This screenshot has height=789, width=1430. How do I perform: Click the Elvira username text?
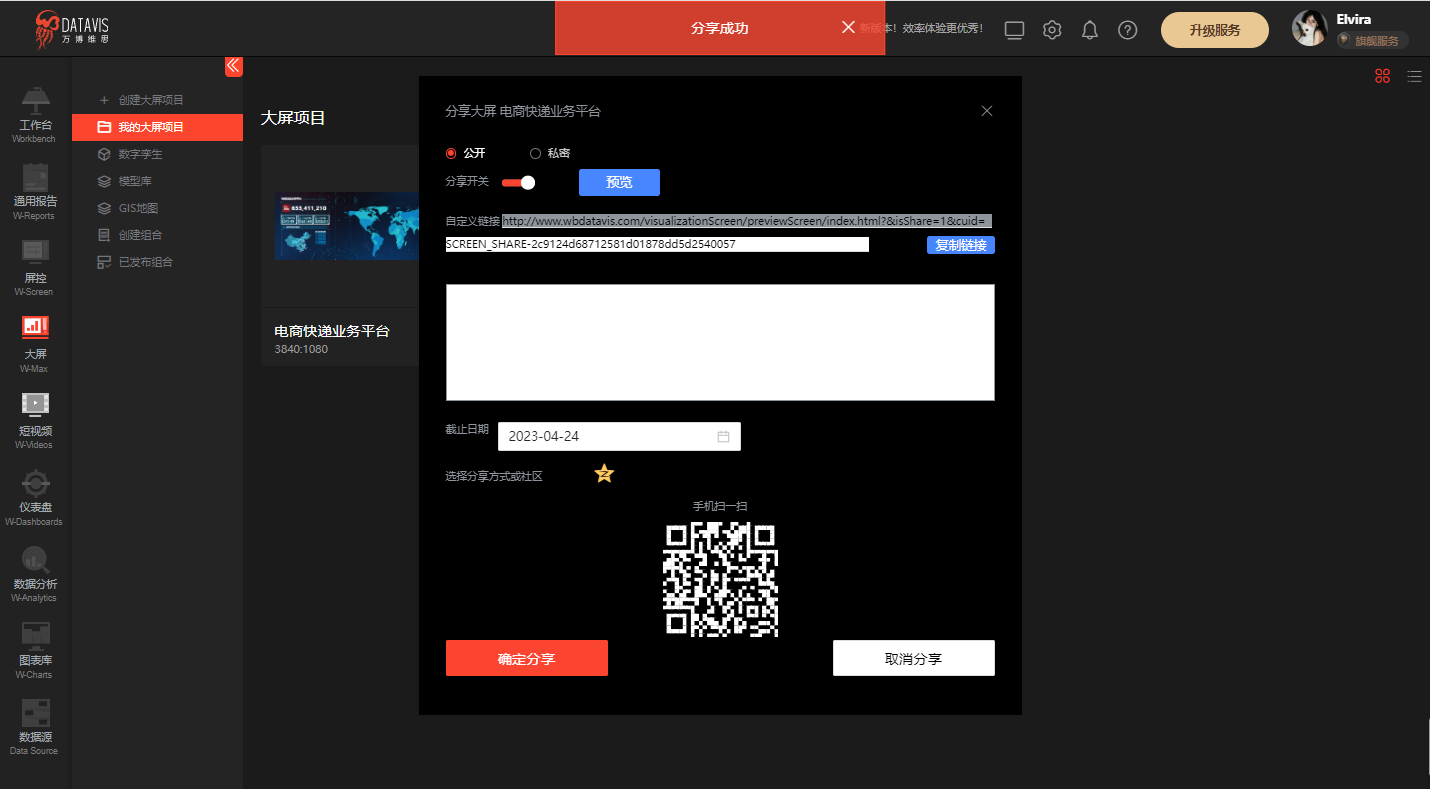click(x=1354, y=19)
